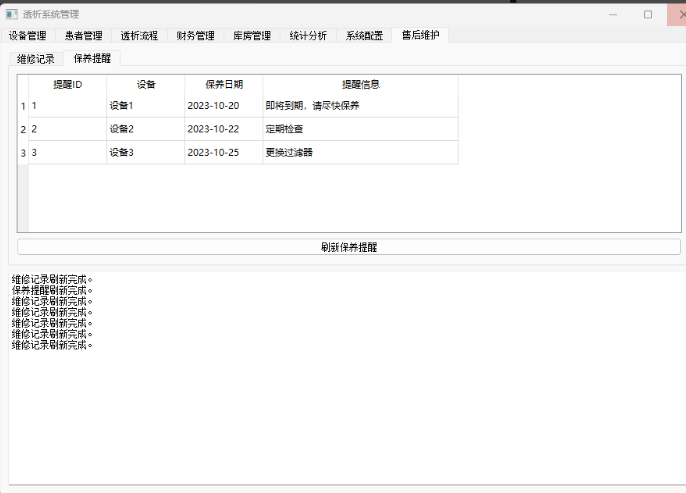Open the 透析流程 tab
The image size is (686, 493).
tap(139, 35)
